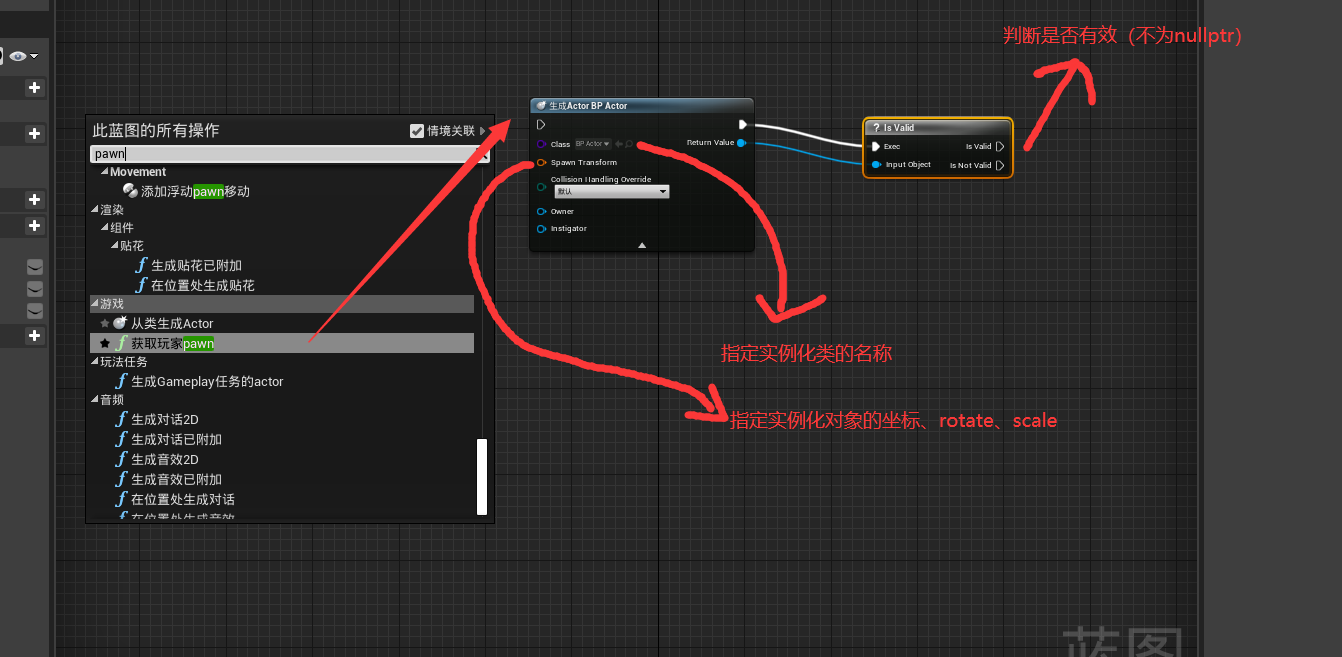Click the Input Object pin on Is Valid
1342x657 pixels.
[x=876, y=165]
